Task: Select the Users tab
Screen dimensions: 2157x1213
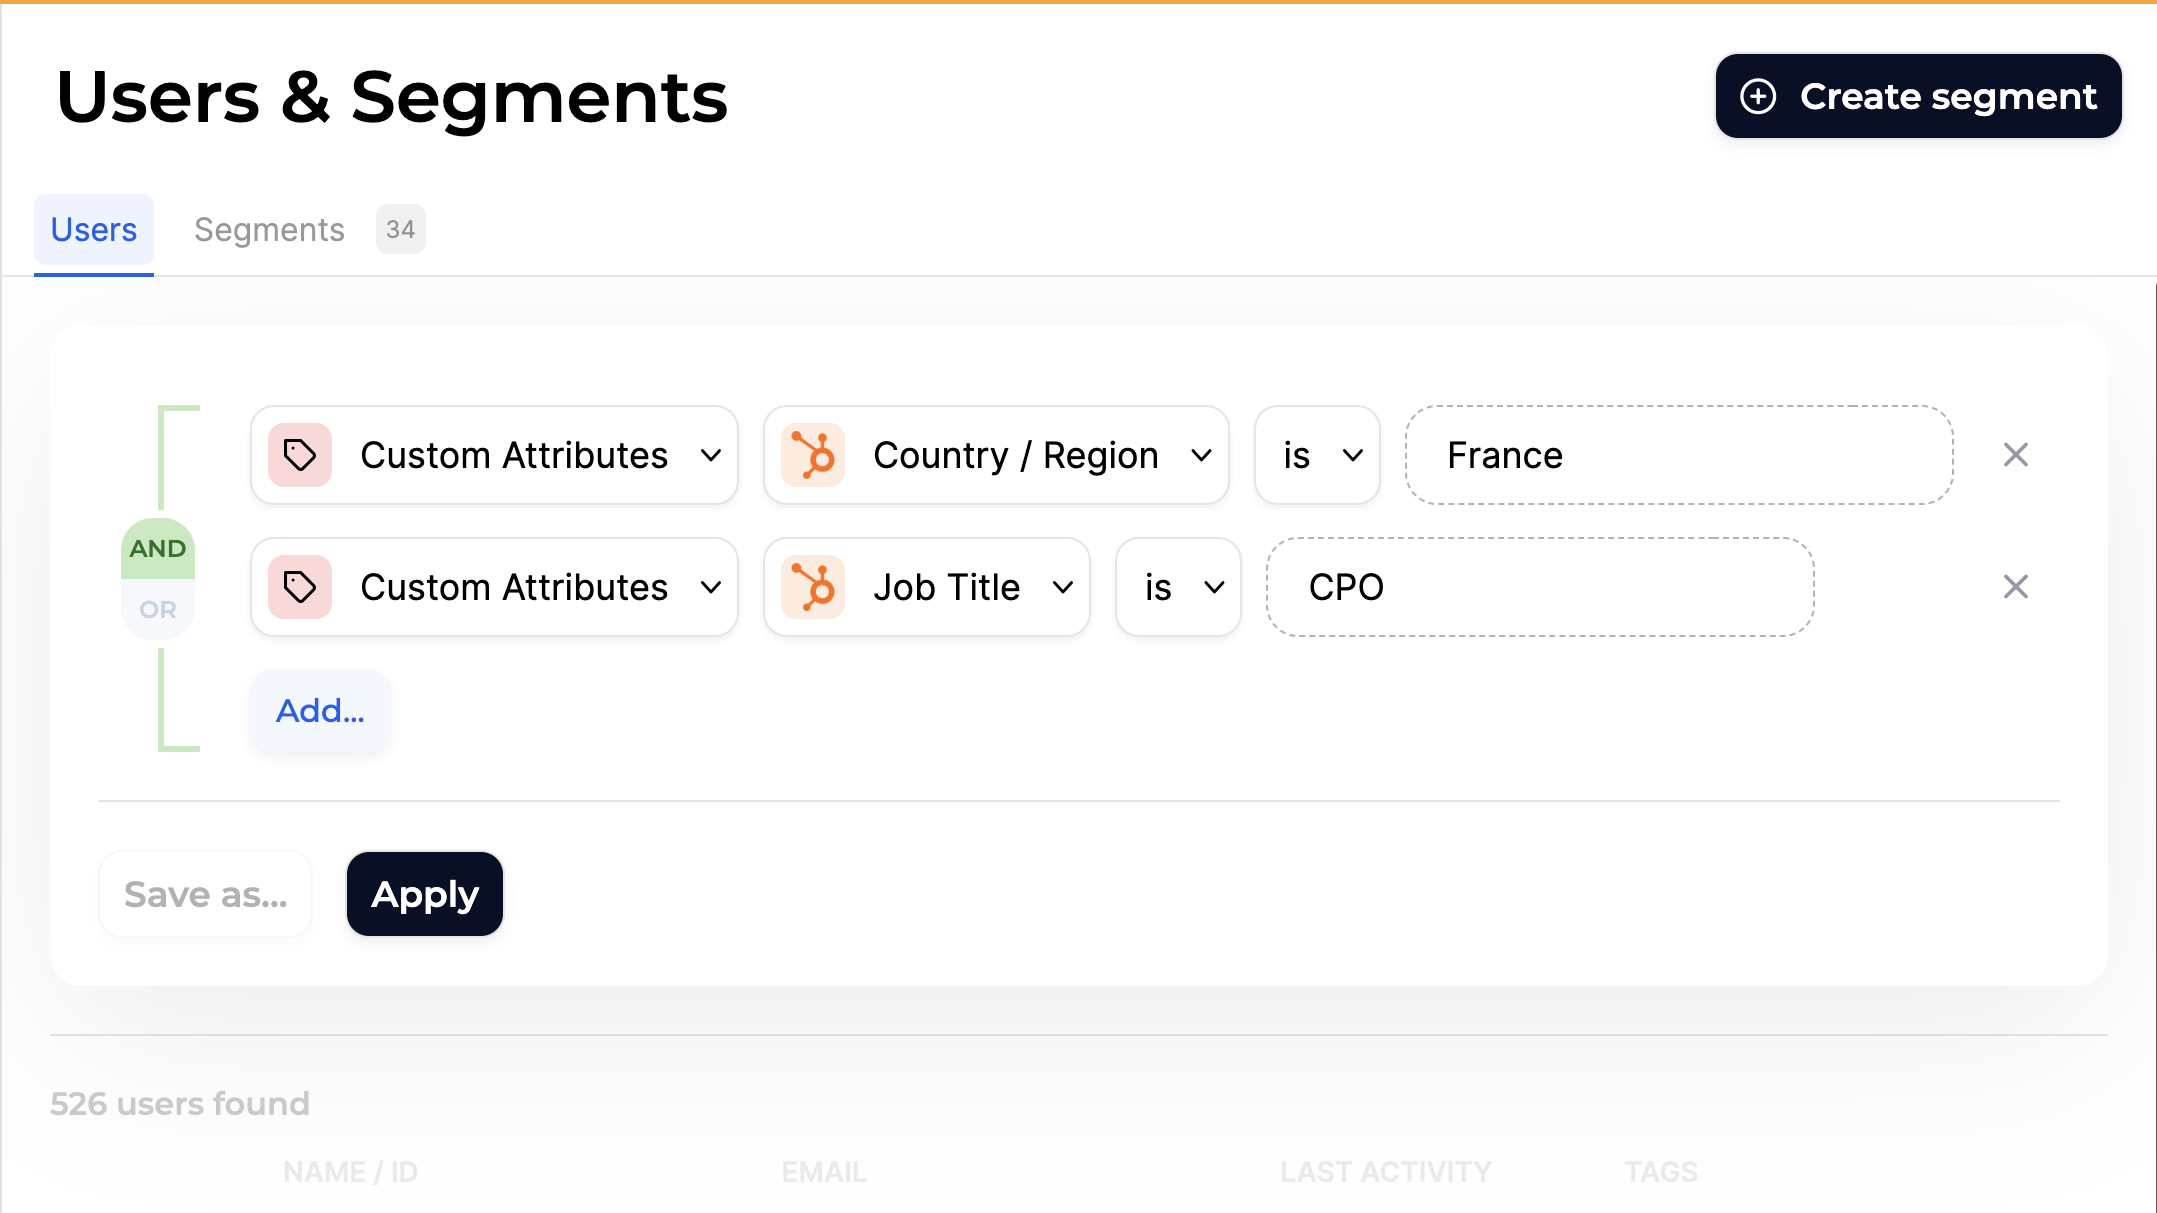Action: pyautogui.click(x=94, y=230)
